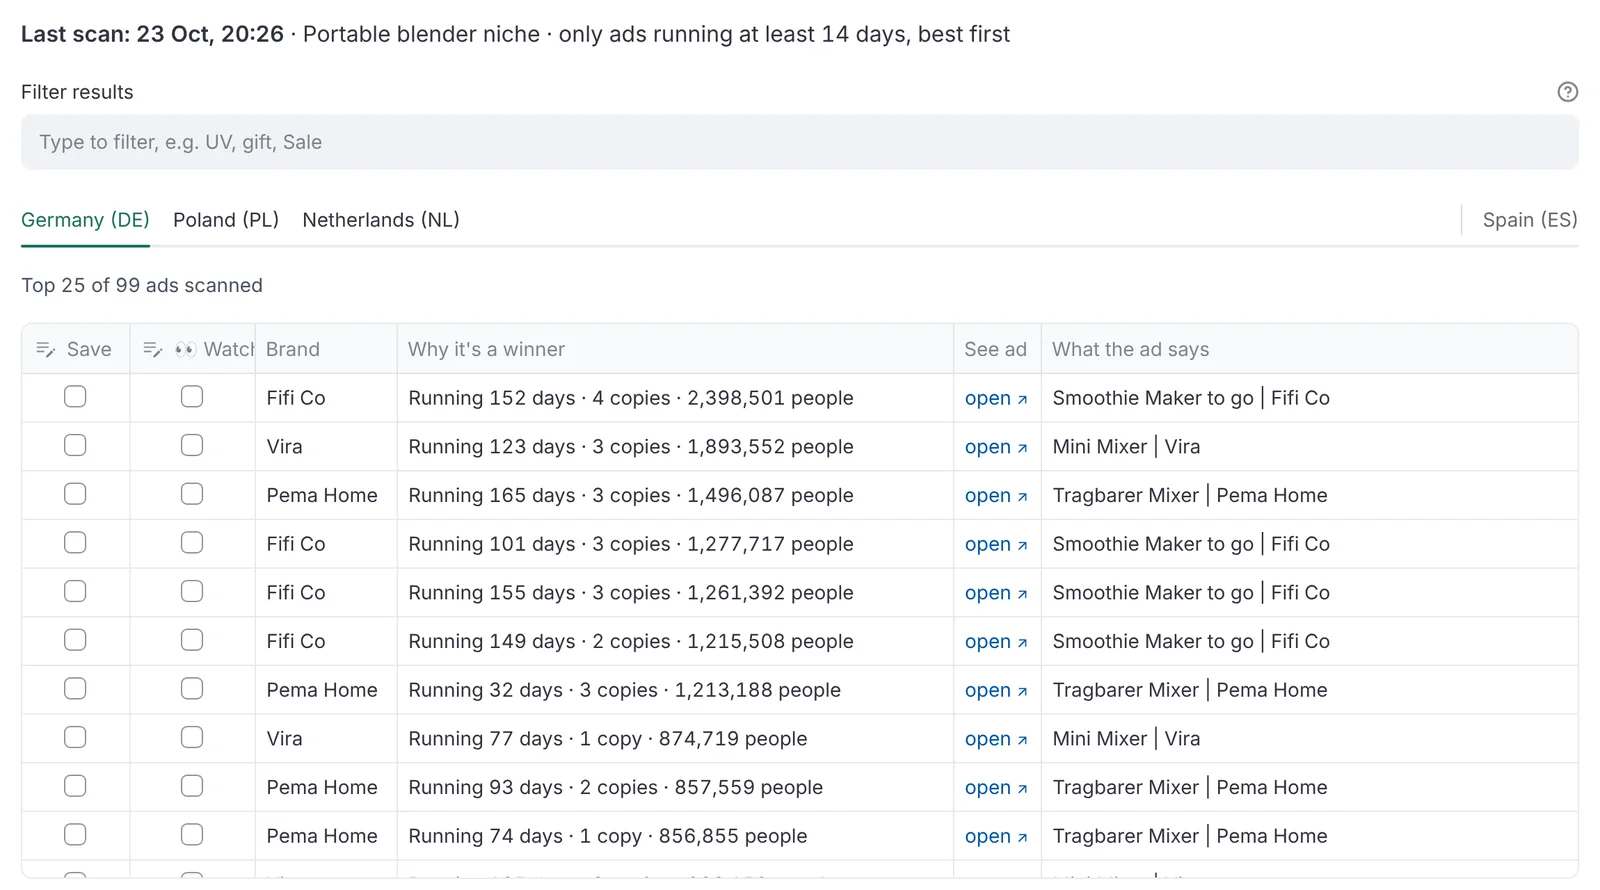Open the Pema Home ad running 93 days
This screenshot has height=890, width=1600.
tap(996, 787)
